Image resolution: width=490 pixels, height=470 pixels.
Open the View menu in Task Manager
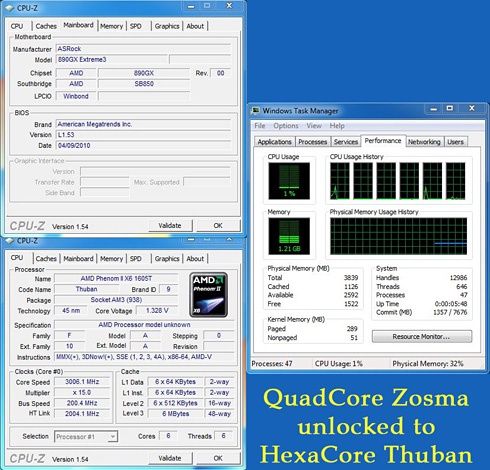(314, 126)
